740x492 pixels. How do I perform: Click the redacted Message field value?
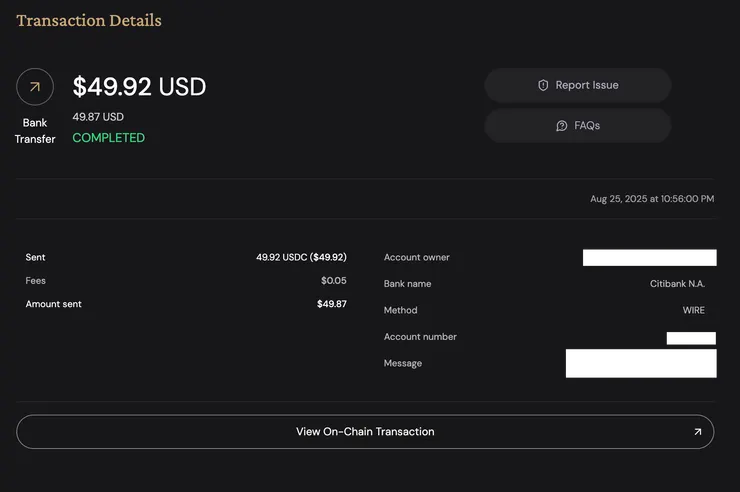coord(640,363)
